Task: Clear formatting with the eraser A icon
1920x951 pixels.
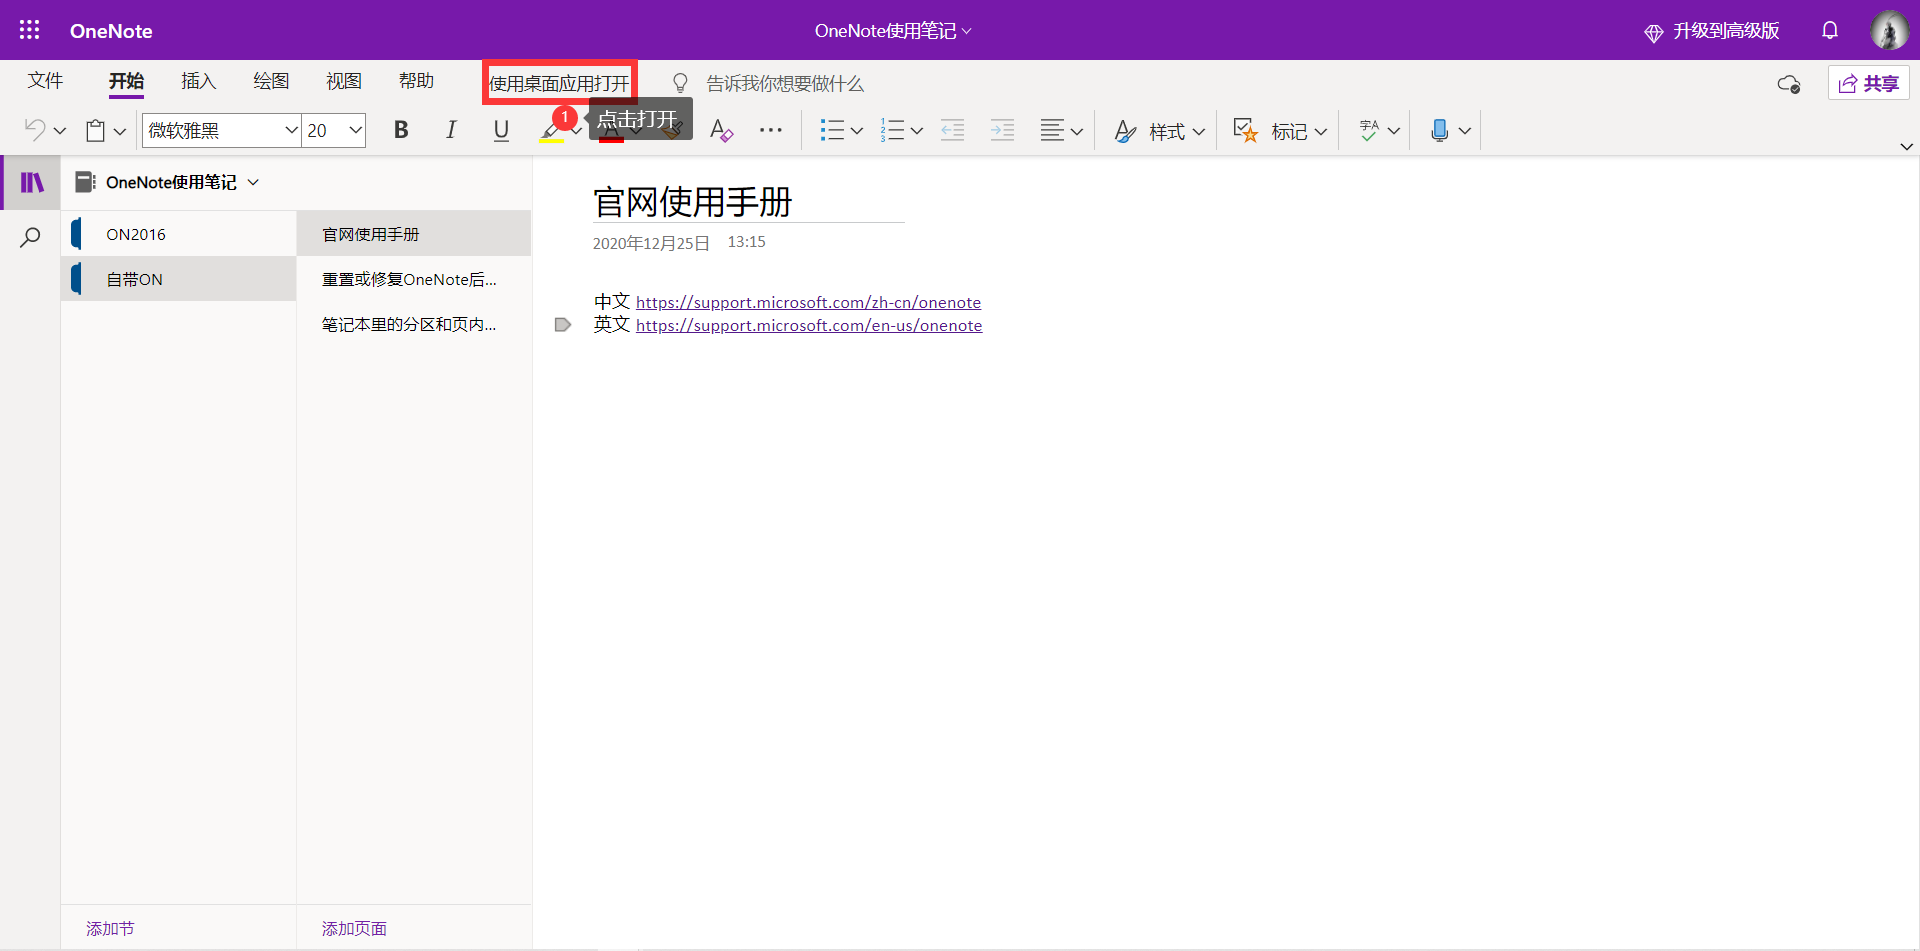Action: tap(721, 130)
